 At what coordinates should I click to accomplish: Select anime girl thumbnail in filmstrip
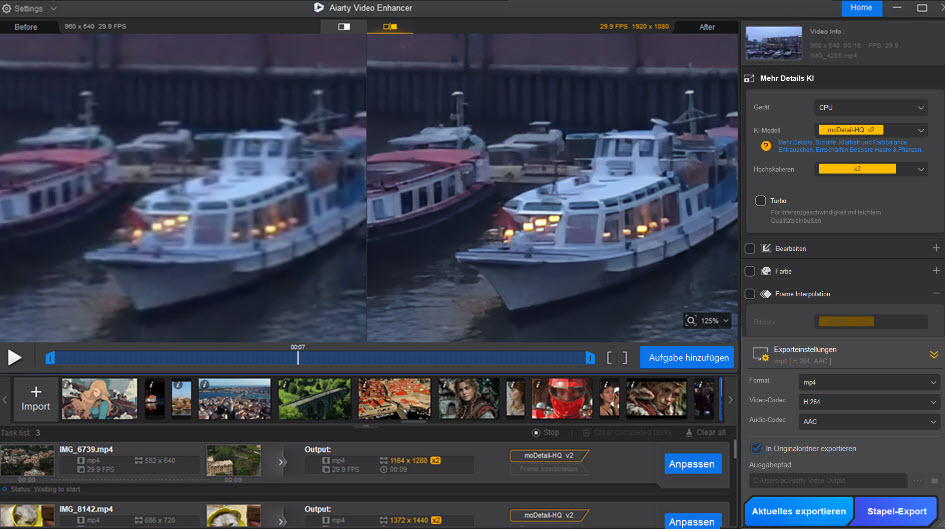point(99,398)
